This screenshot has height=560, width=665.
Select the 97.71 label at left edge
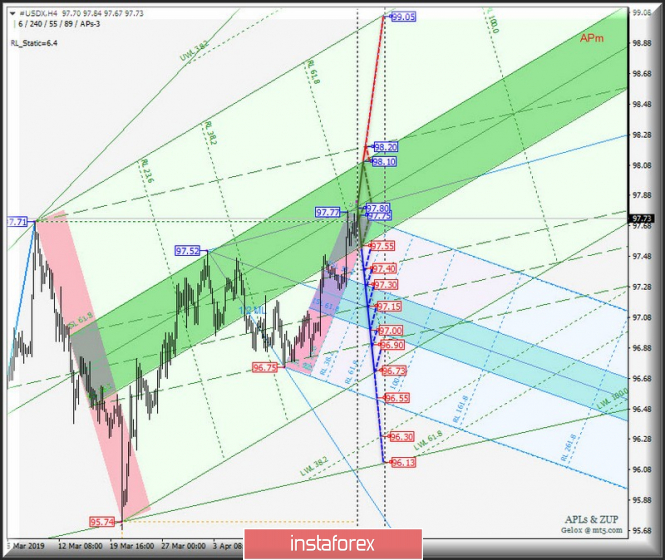(17, 221)
